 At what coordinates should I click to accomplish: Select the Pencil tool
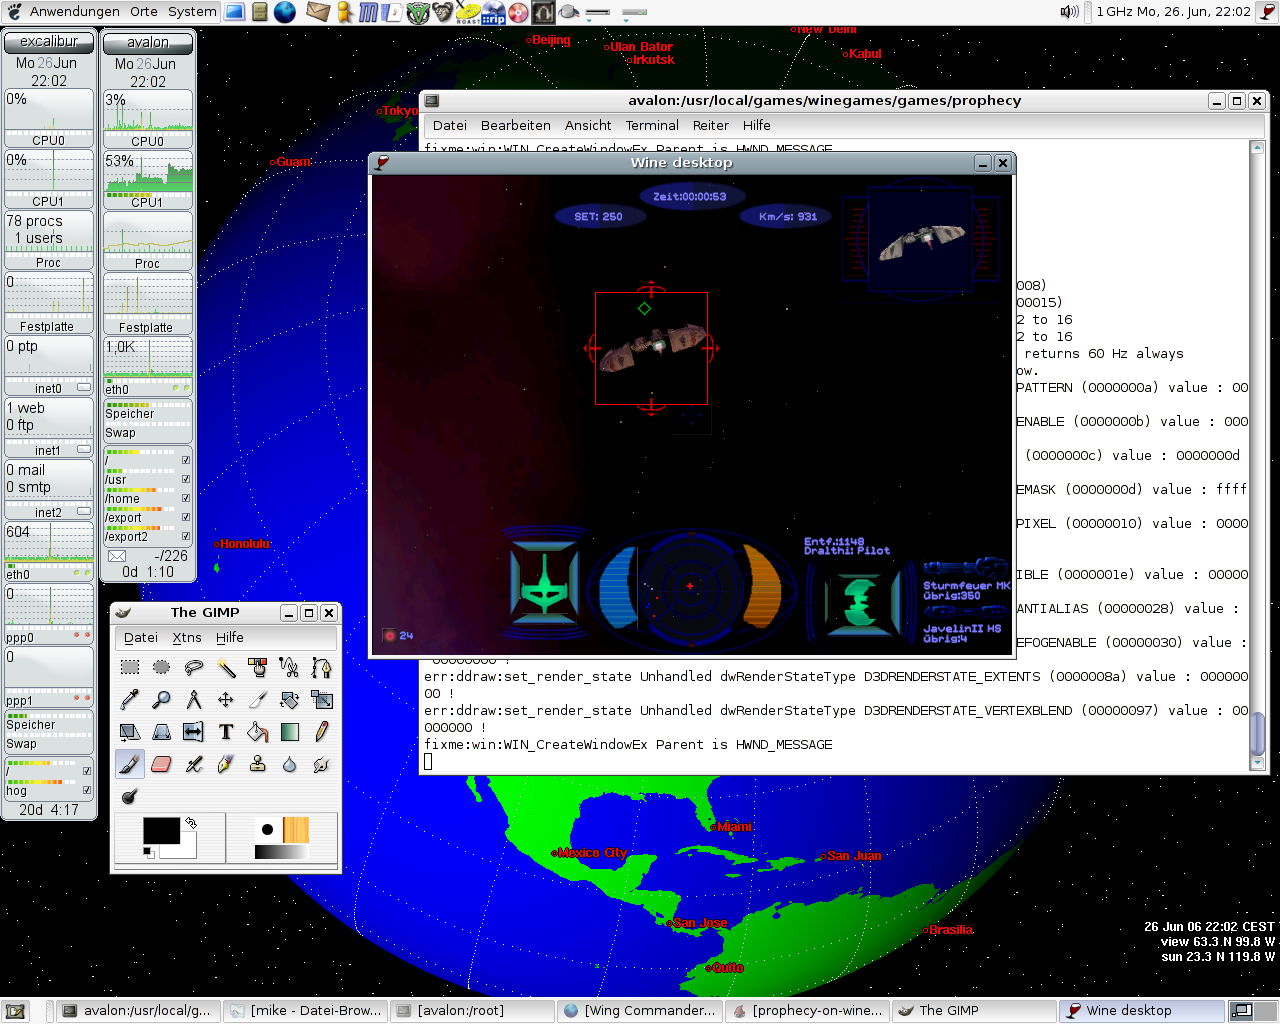point(321,732)
